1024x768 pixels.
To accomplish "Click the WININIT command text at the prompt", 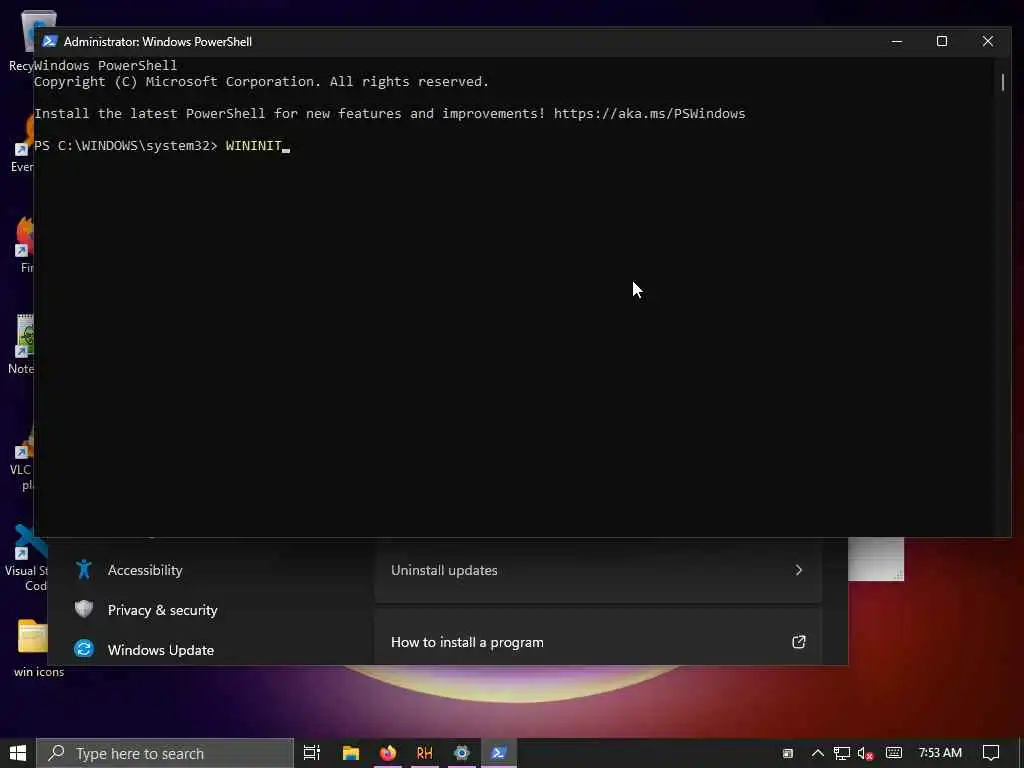I will (253, 146).
